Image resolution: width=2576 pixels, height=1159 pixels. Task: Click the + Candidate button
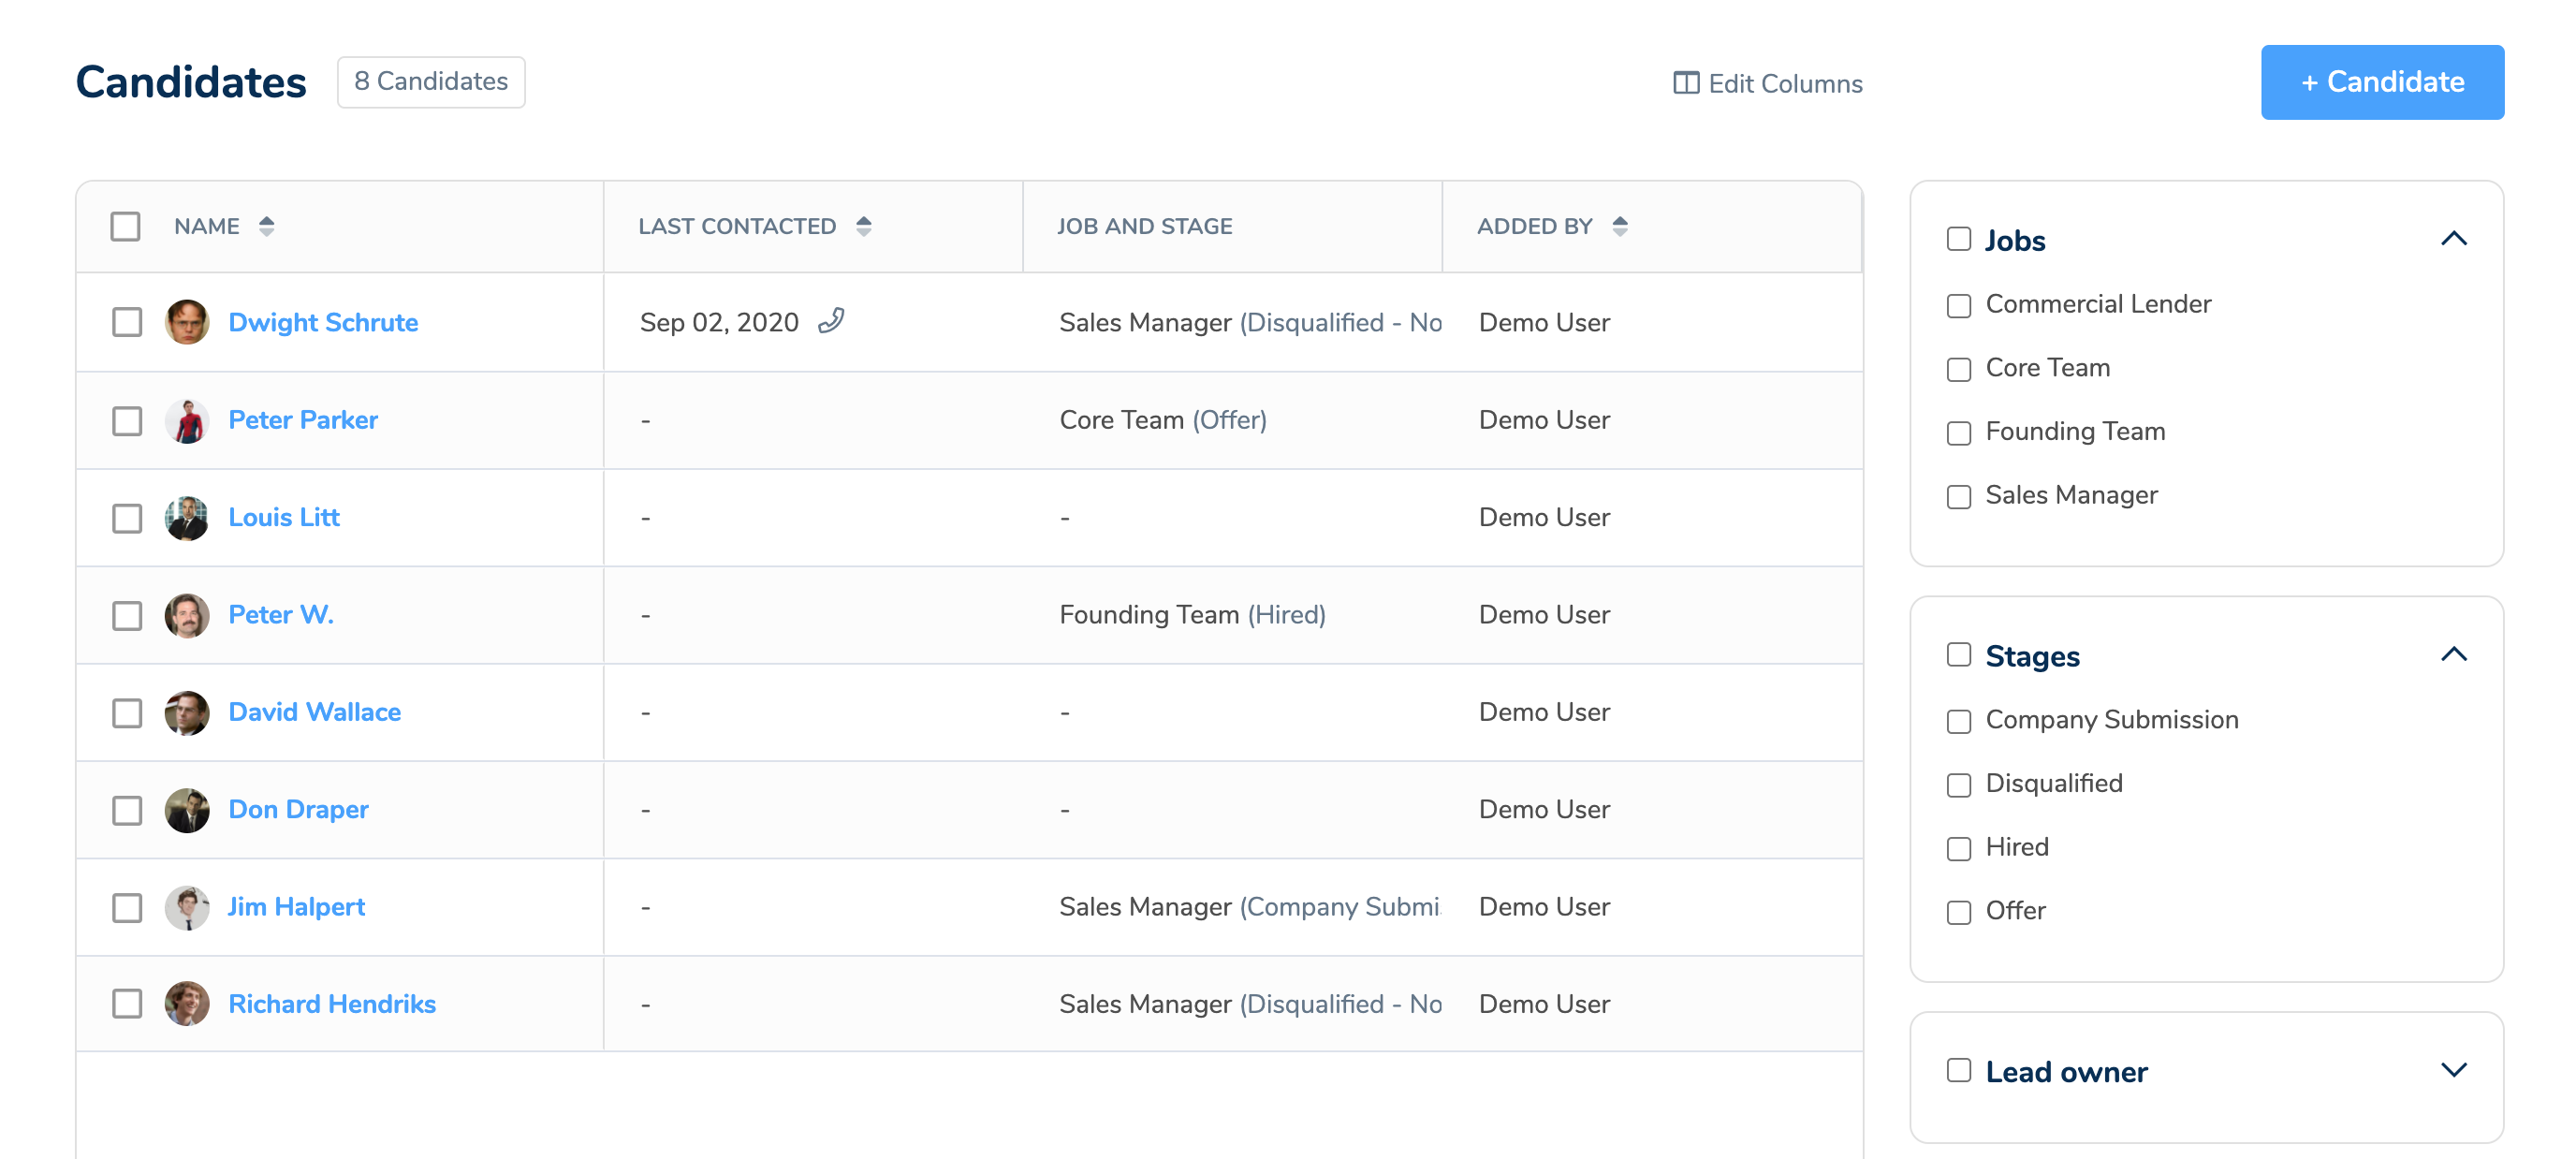pyautogui.click(x=2381, y=82)
